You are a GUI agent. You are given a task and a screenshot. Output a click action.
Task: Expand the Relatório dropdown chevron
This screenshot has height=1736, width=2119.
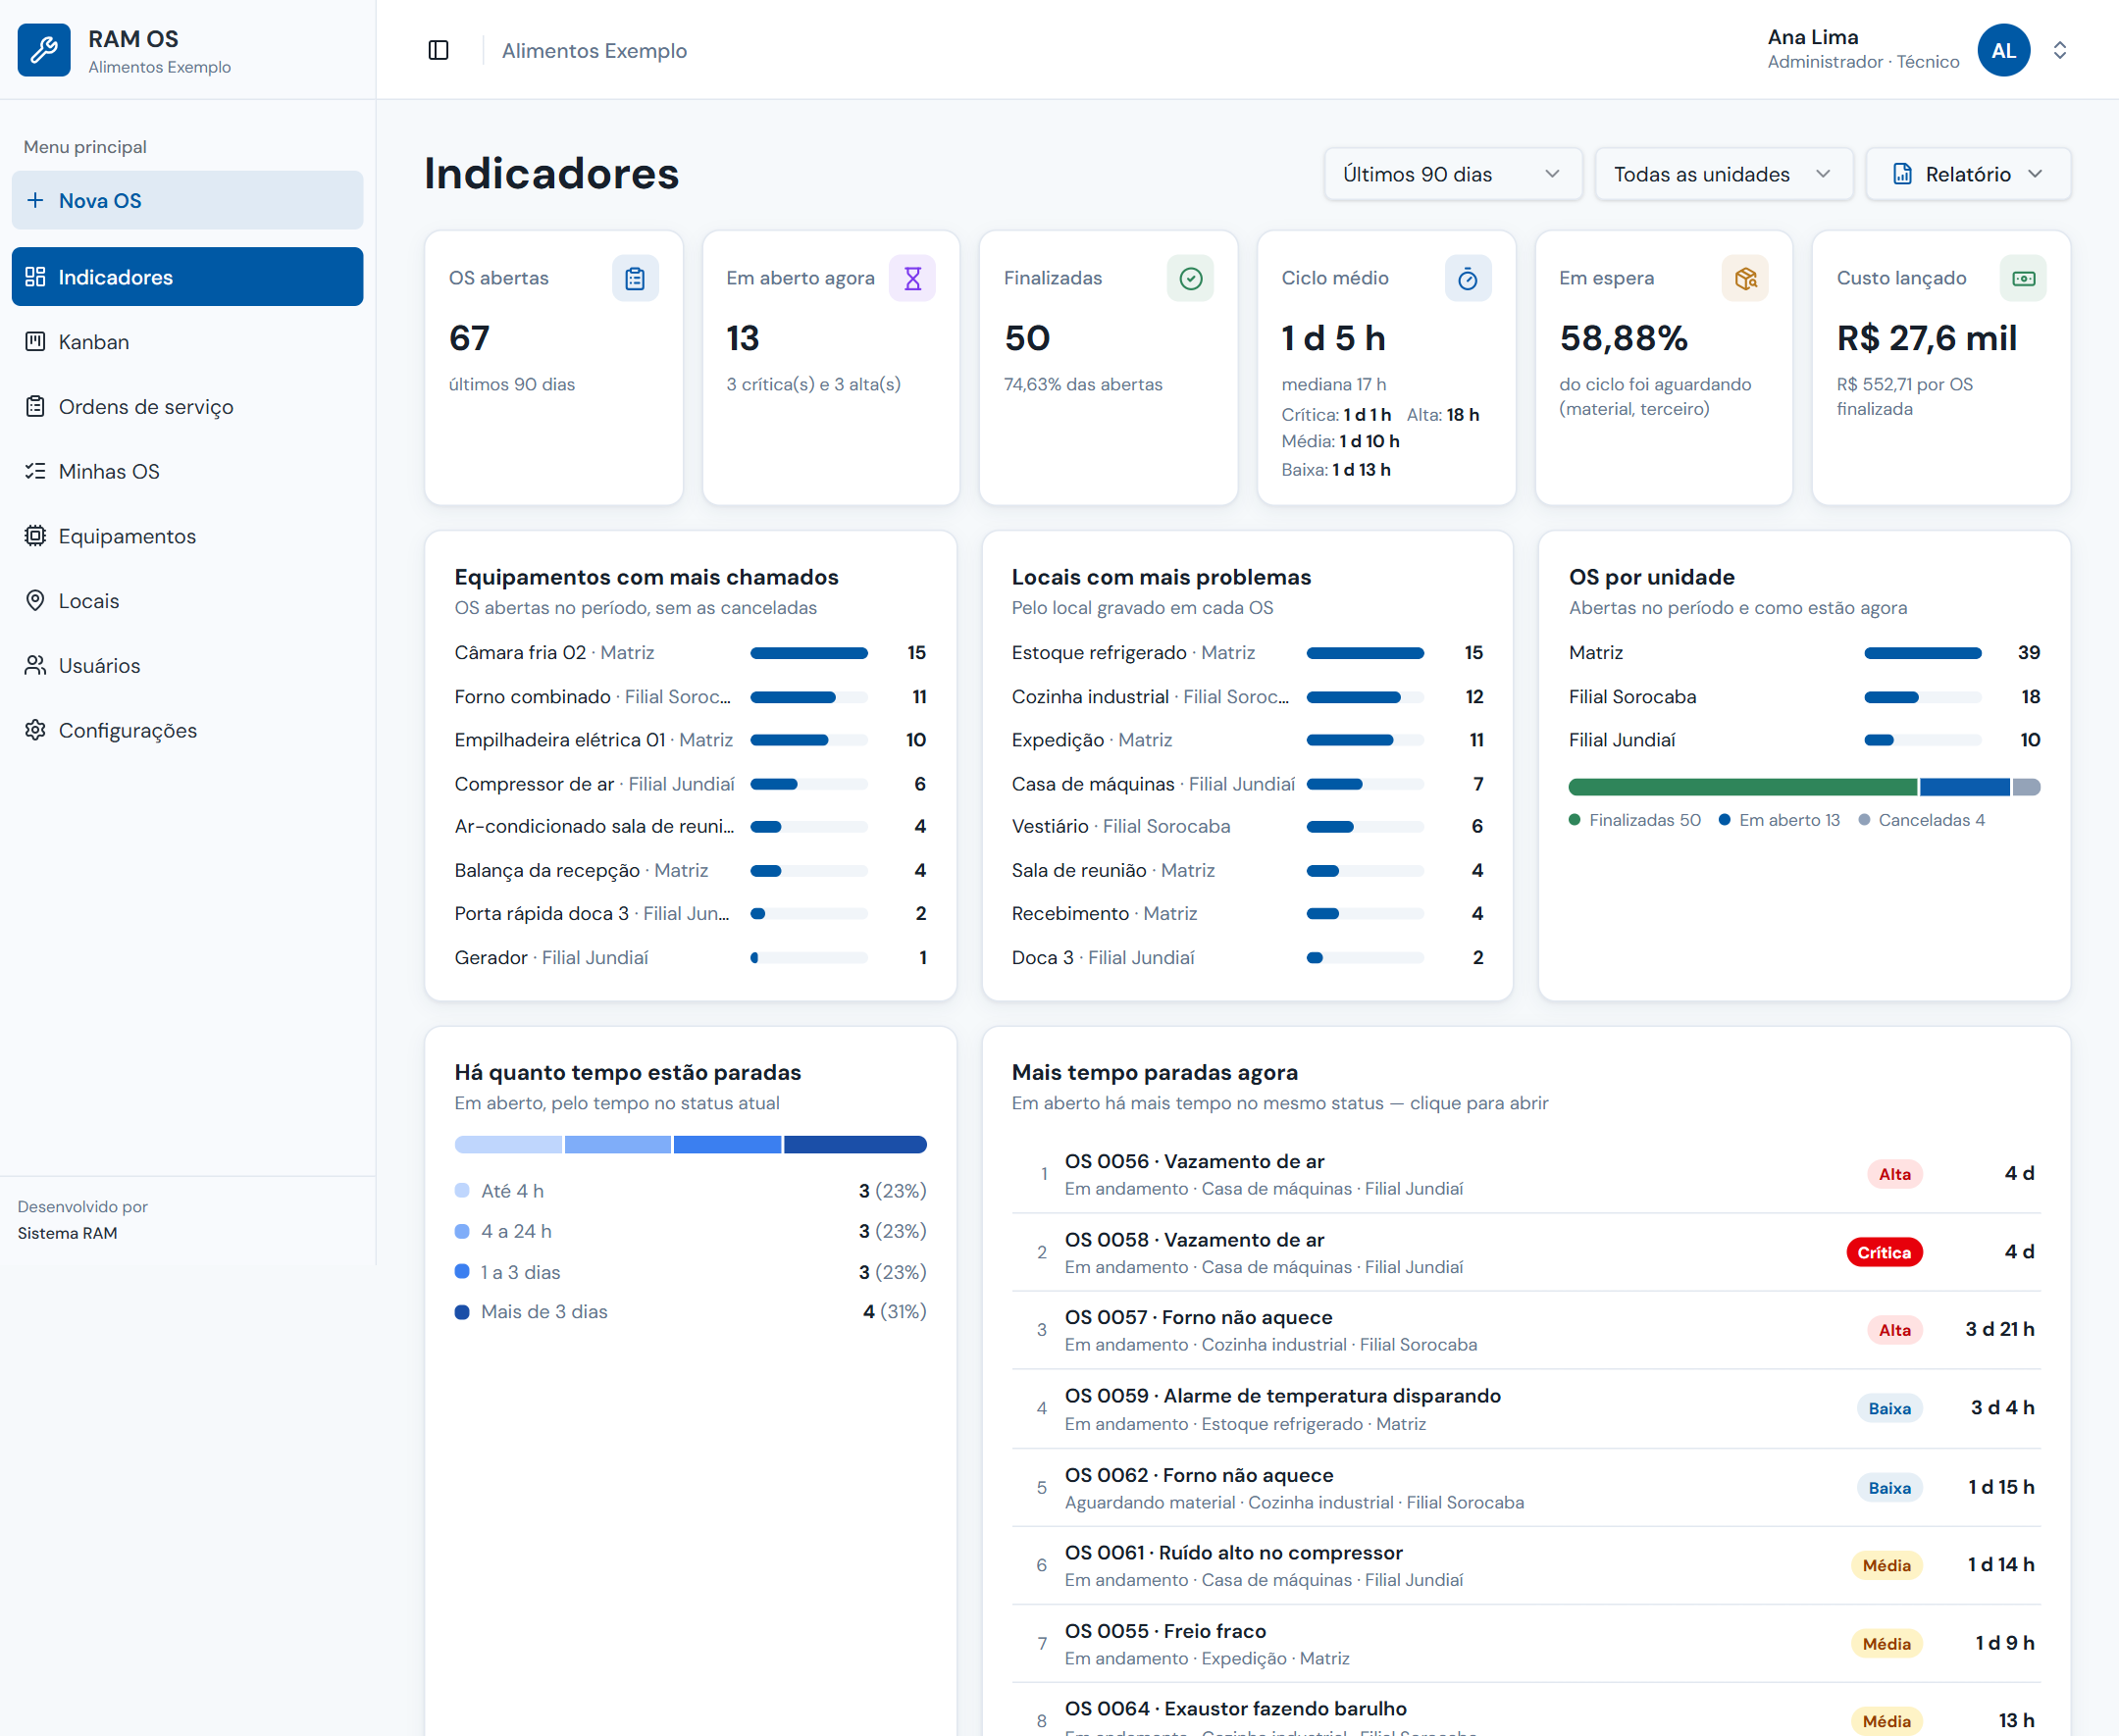(x=2036, y=174)
